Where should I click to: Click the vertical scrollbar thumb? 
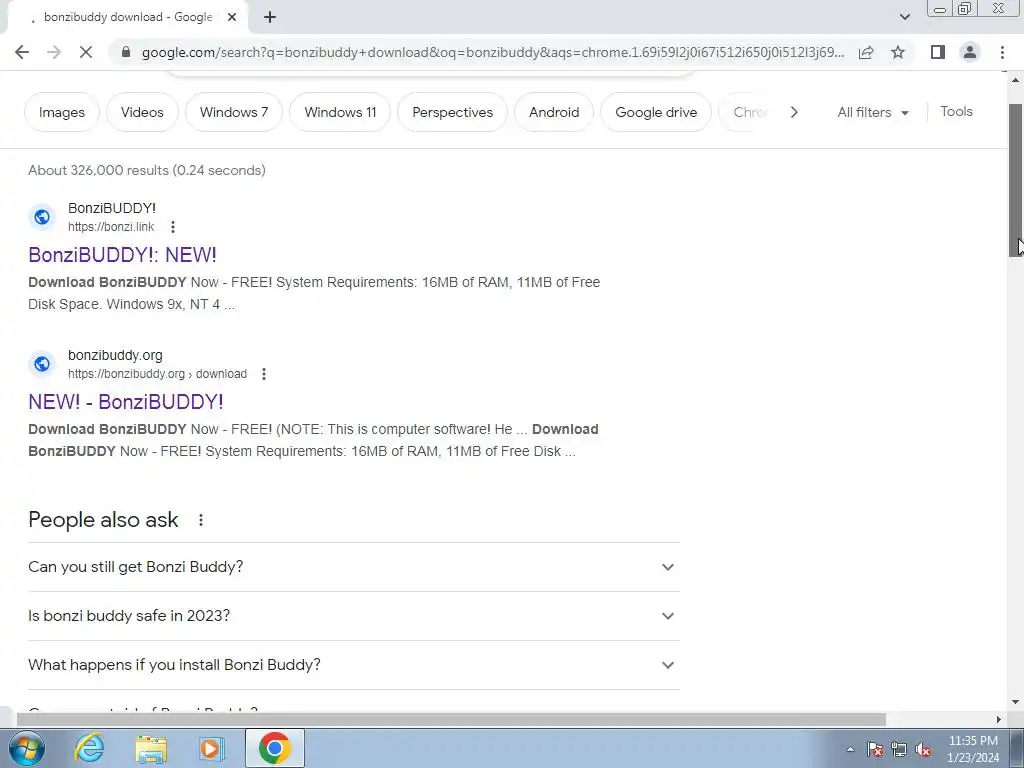coord(1016,180)
